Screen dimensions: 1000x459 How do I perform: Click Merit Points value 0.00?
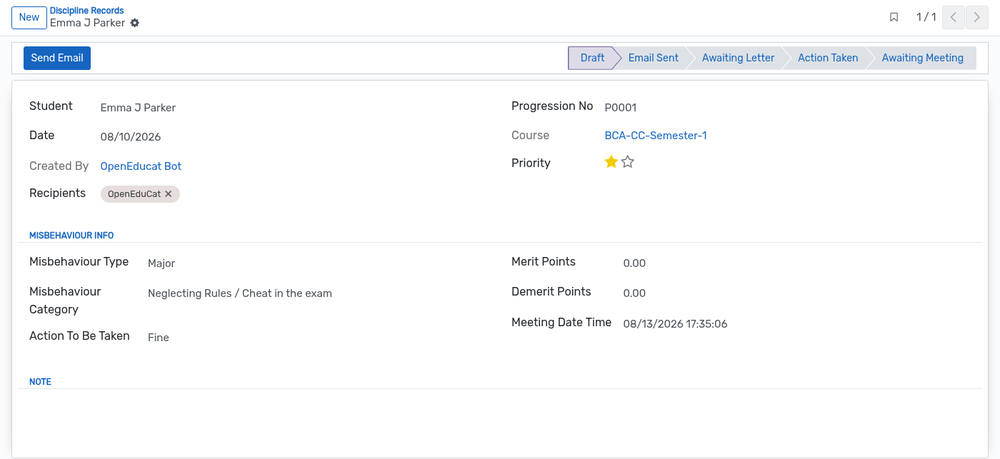[635, 263]
